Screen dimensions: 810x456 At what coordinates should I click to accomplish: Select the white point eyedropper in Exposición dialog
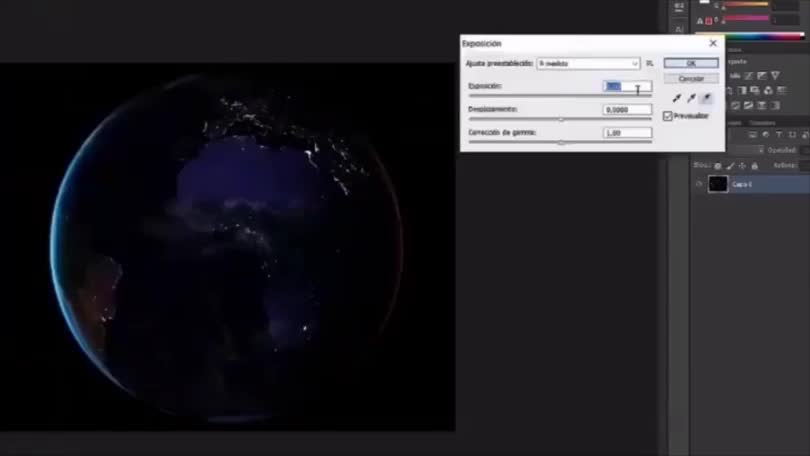pos(706,98)
